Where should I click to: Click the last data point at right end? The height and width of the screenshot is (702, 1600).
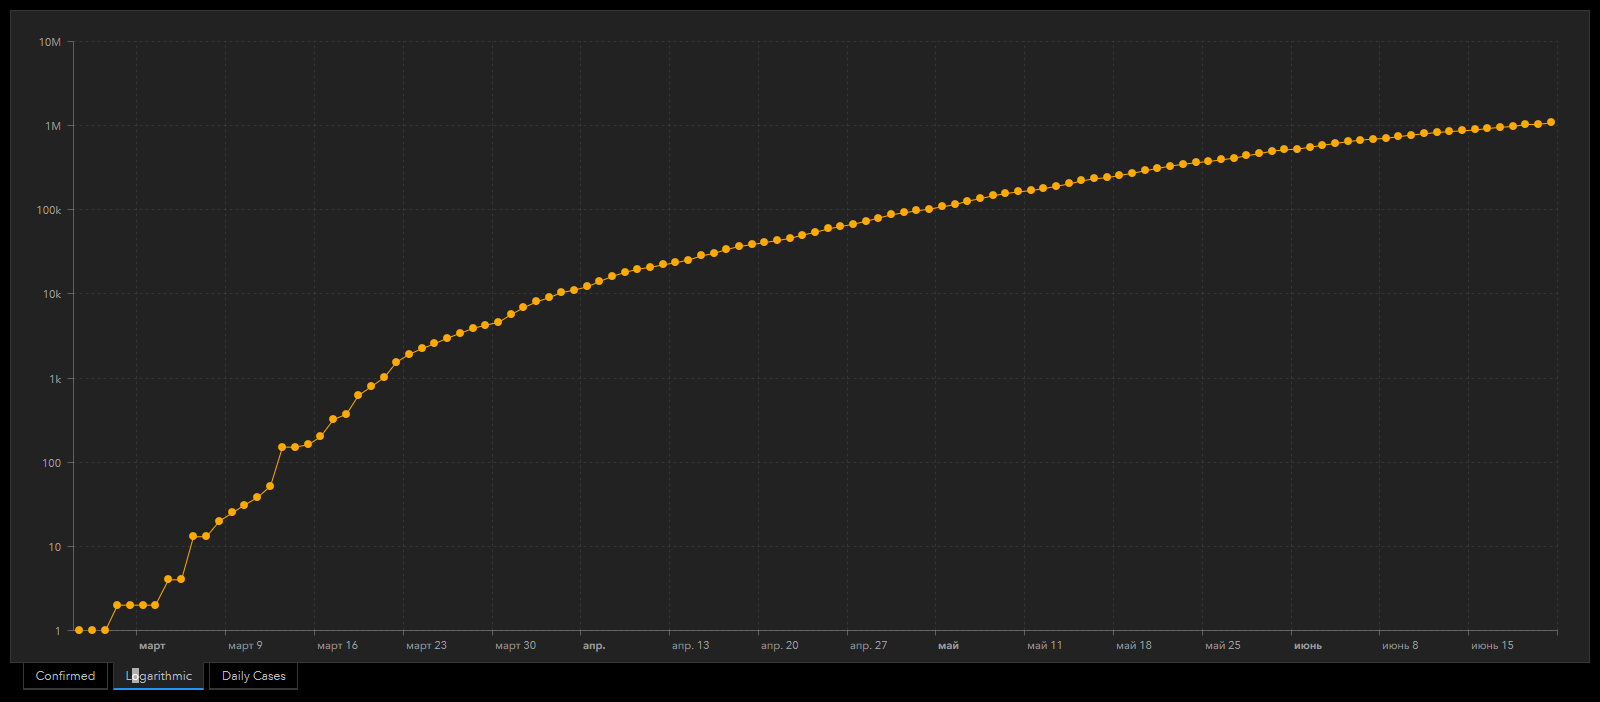coord(1551,122)
